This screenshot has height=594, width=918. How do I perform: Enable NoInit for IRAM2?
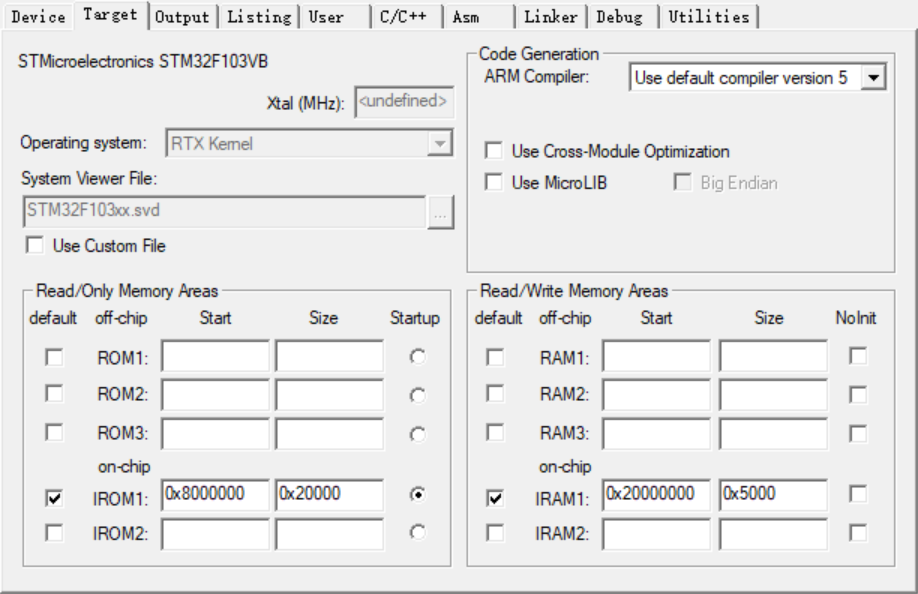click(x=858, y=533)
